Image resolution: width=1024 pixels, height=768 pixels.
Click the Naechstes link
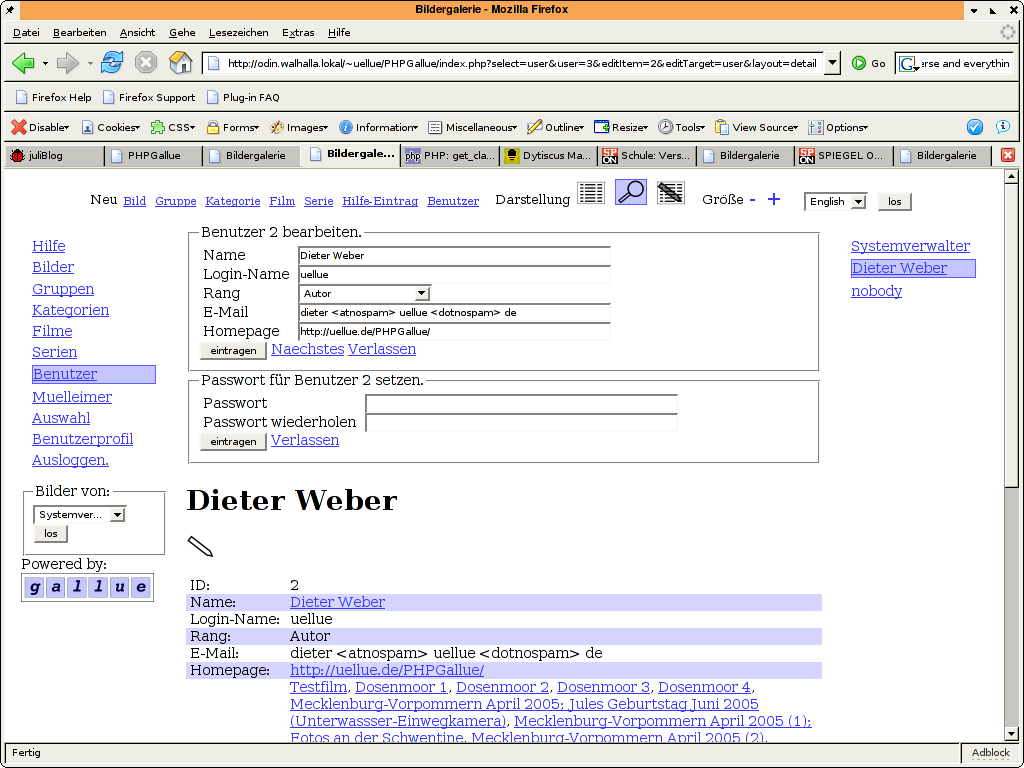307,349
